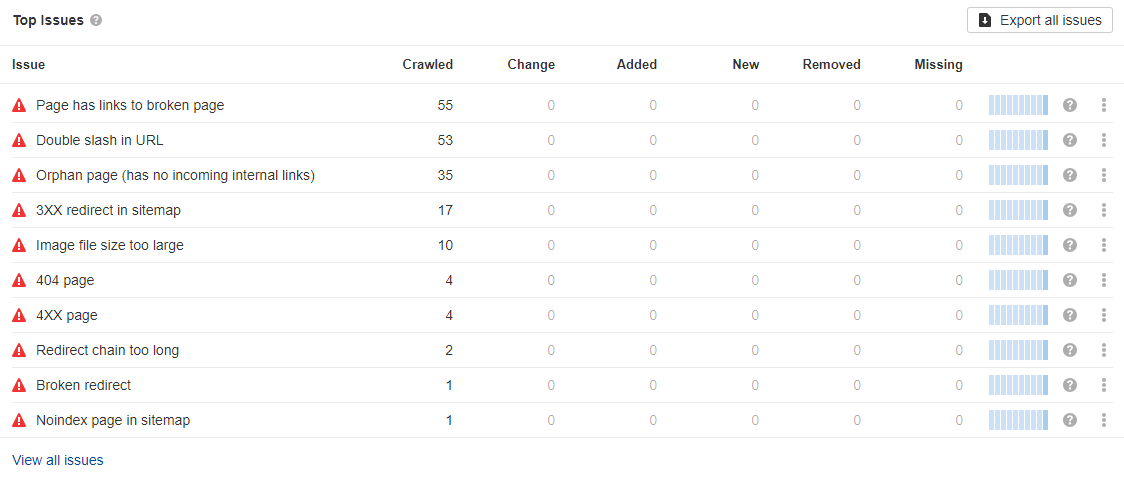Click help icon for Redirect chain too long
Image resolution: width=1124 pixels, height=483 pixels.
(1070, 350)
